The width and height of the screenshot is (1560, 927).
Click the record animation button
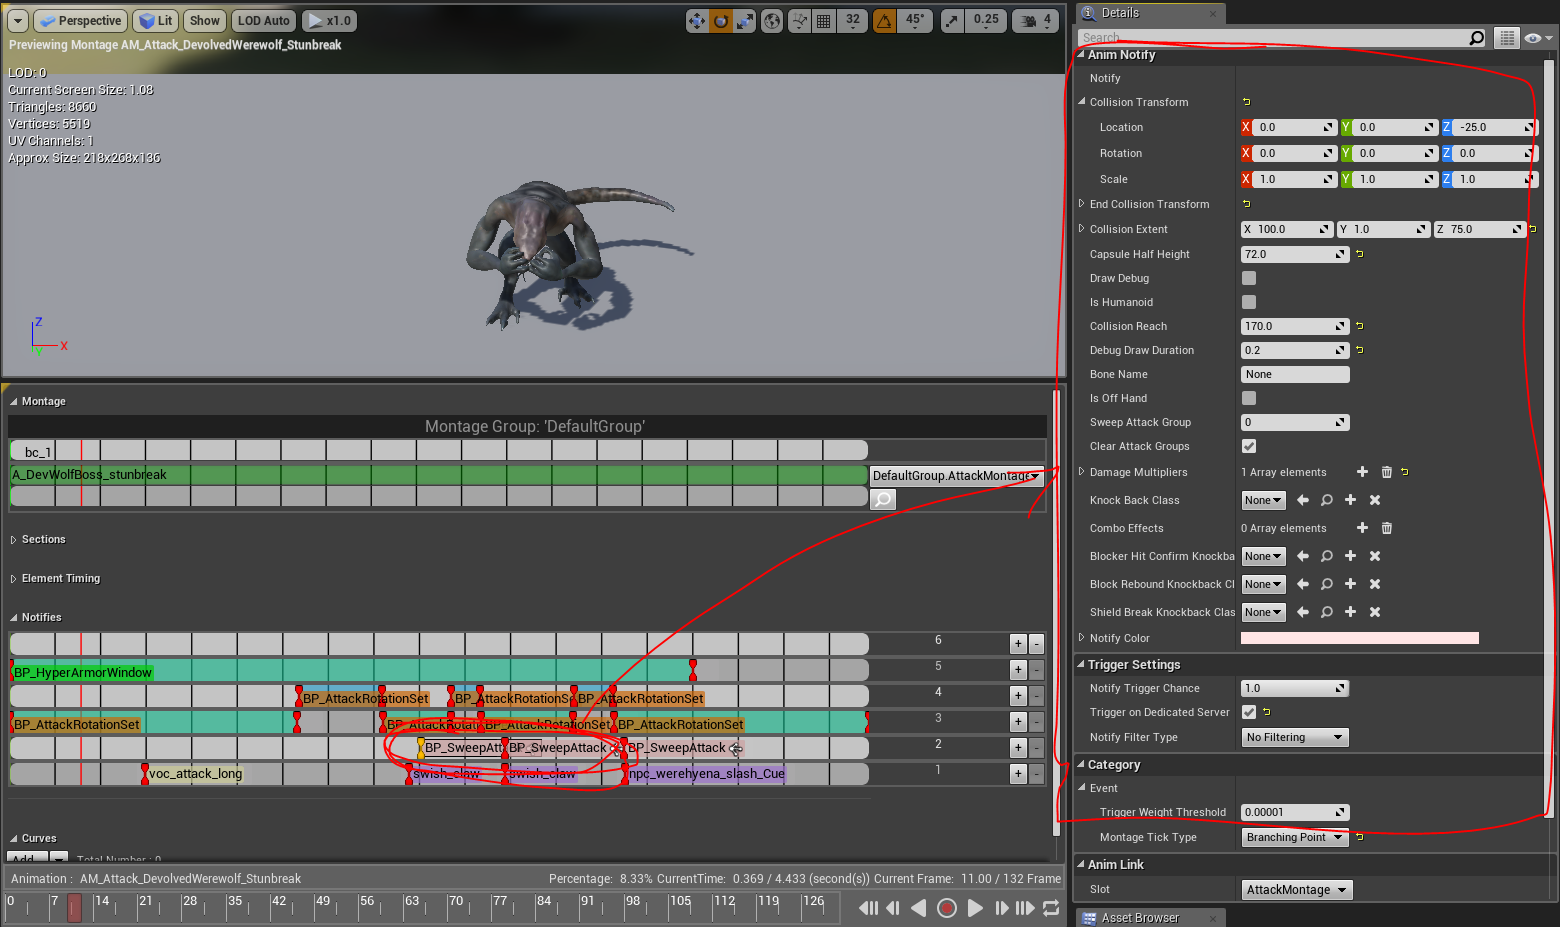tap(946, 908)
